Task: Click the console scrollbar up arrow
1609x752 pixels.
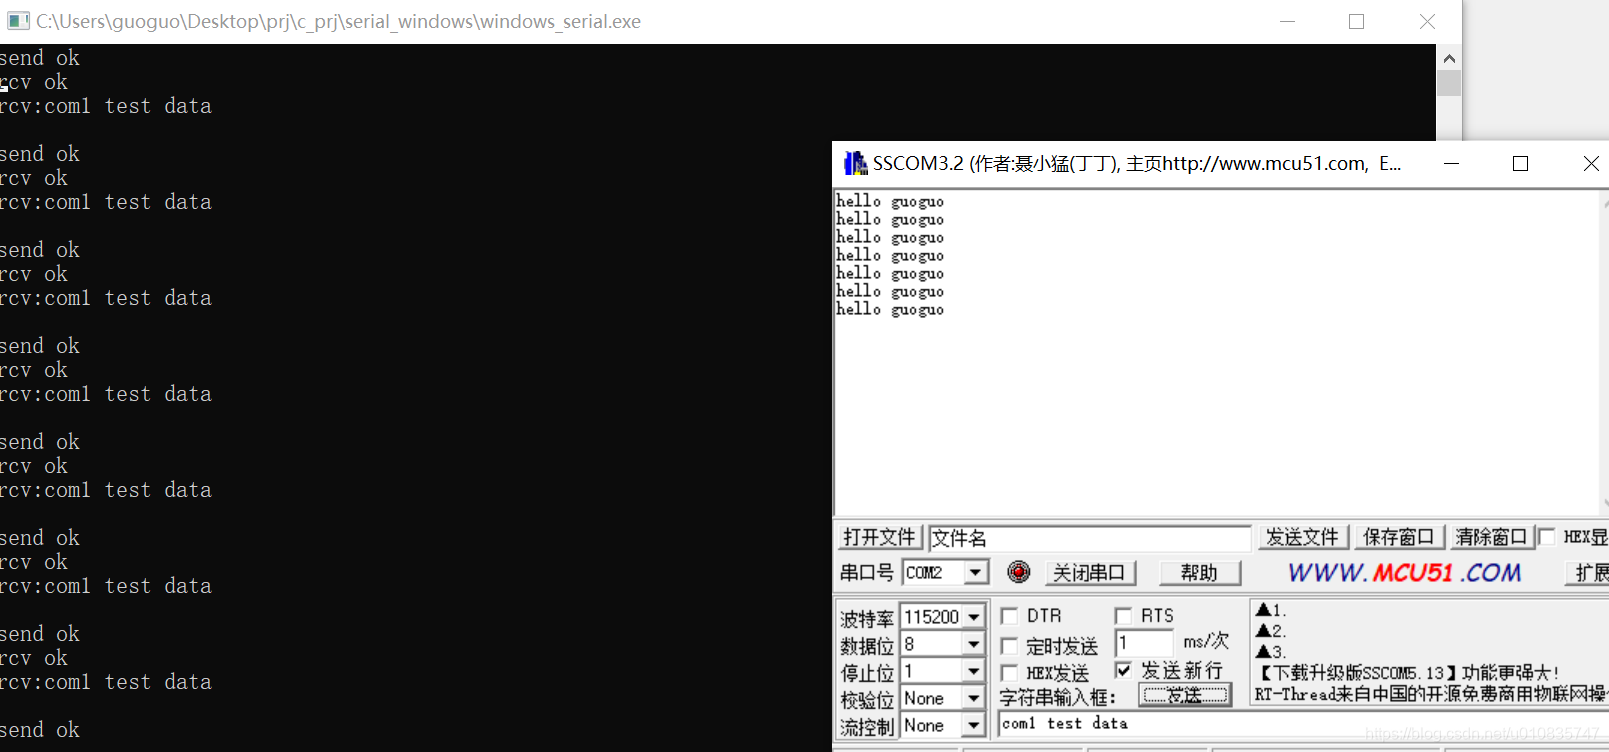Action: click(1449, 58)
